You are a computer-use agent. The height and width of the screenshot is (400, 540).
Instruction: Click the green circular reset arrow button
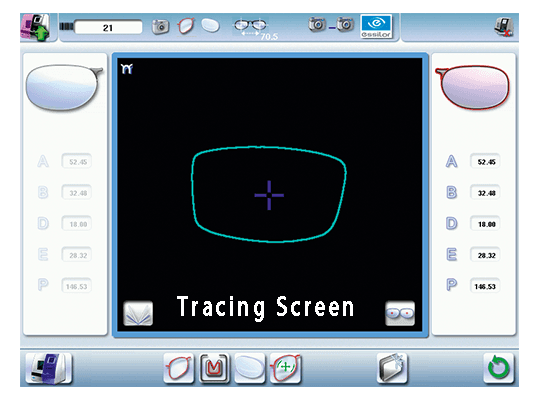pos(499,368)
